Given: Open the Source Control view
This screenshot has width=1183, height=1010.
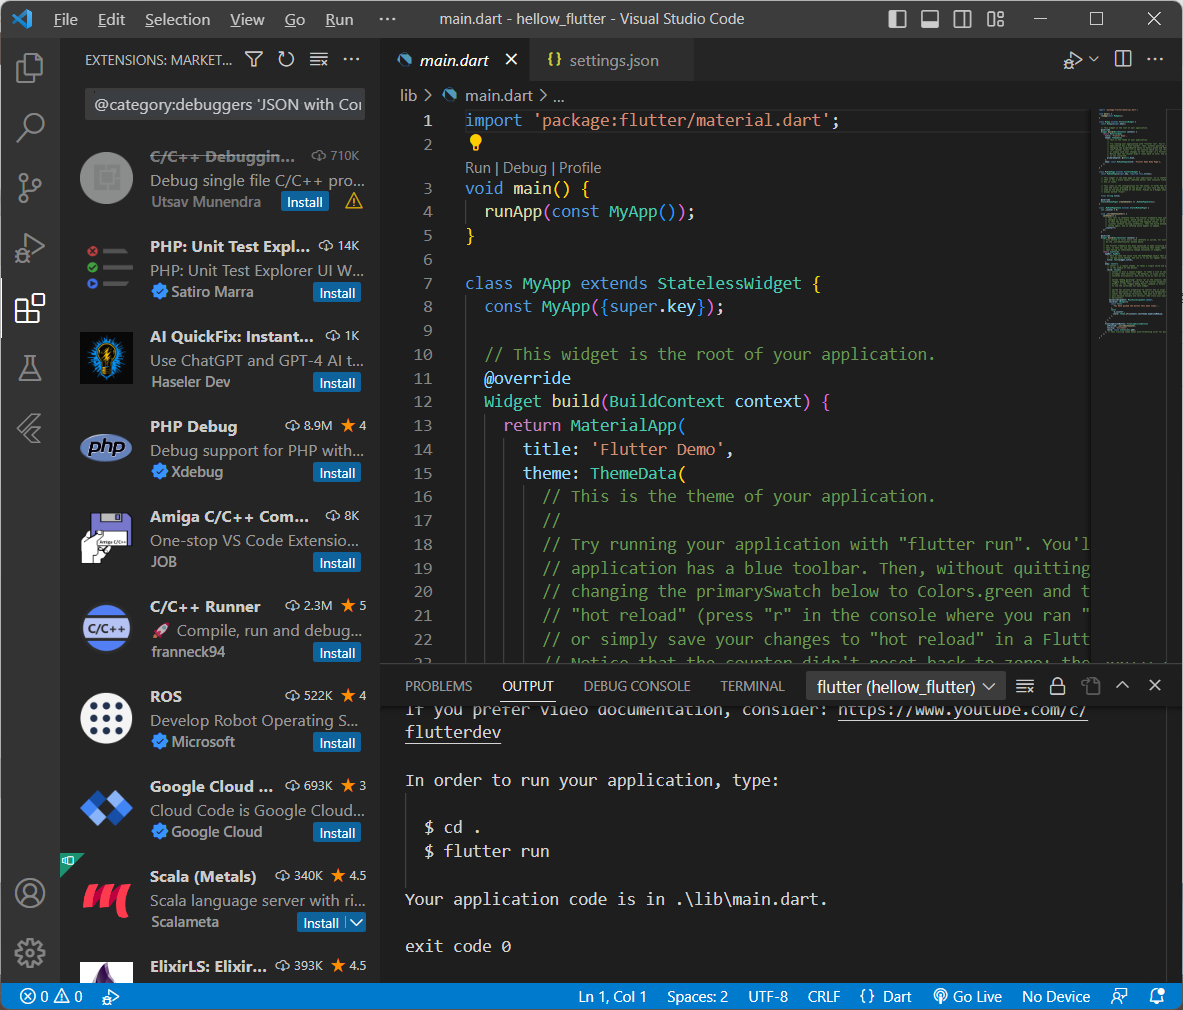Looking at the screenshot, I should 30,188.
